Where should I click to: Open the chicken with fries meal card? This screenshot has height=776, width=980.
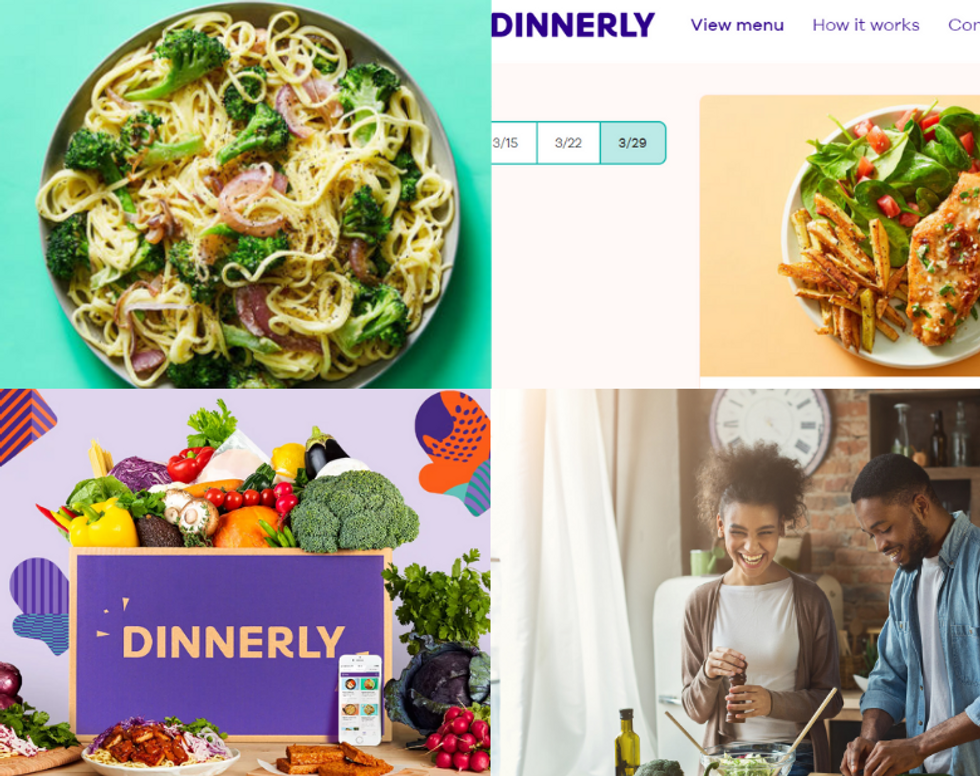click(839, 236)
